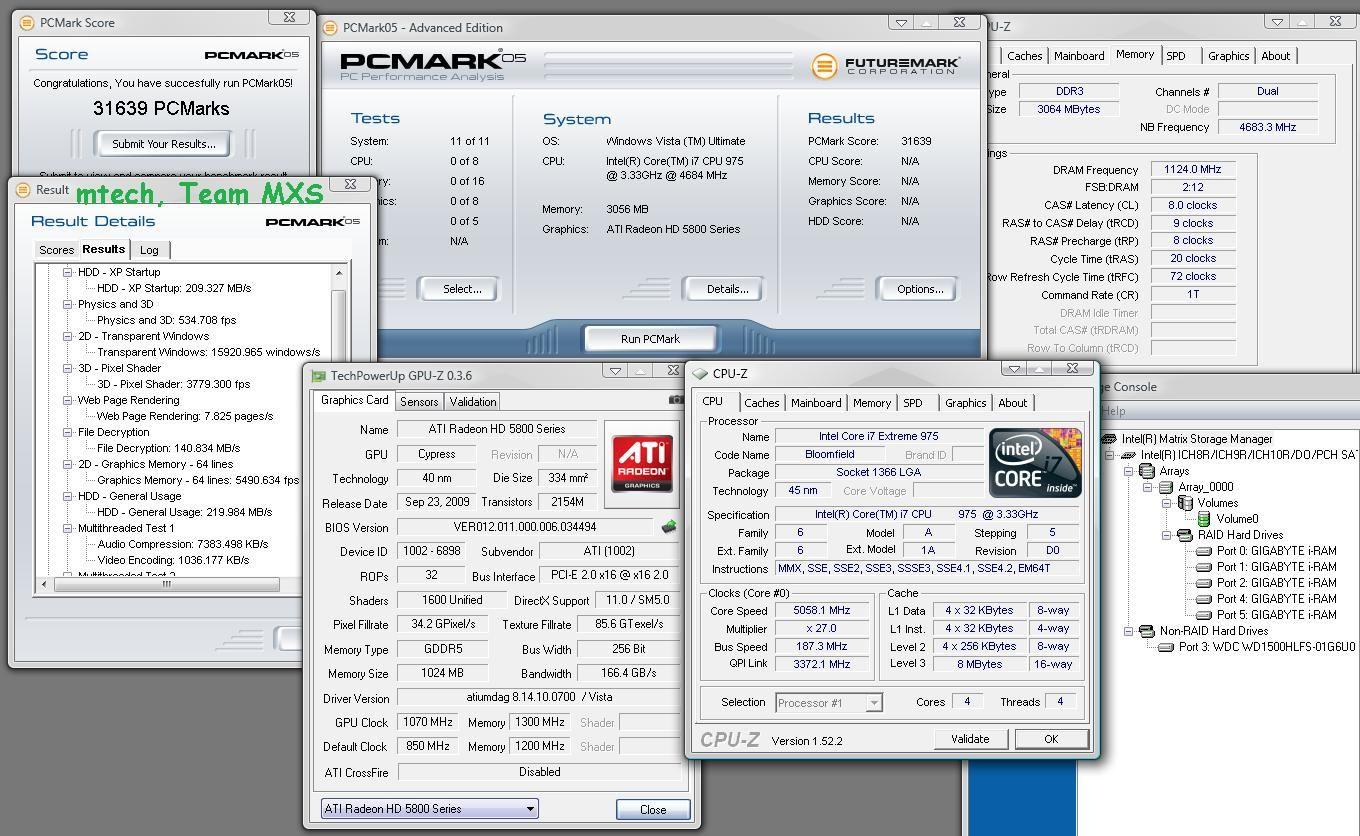Click Submit Your Results button

pos(163,144)
